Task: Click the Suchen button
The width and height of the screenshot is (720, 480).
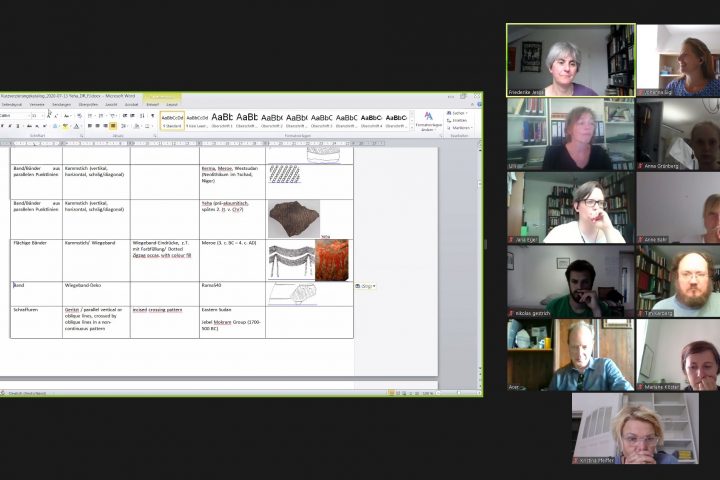Action: point(455,113)
